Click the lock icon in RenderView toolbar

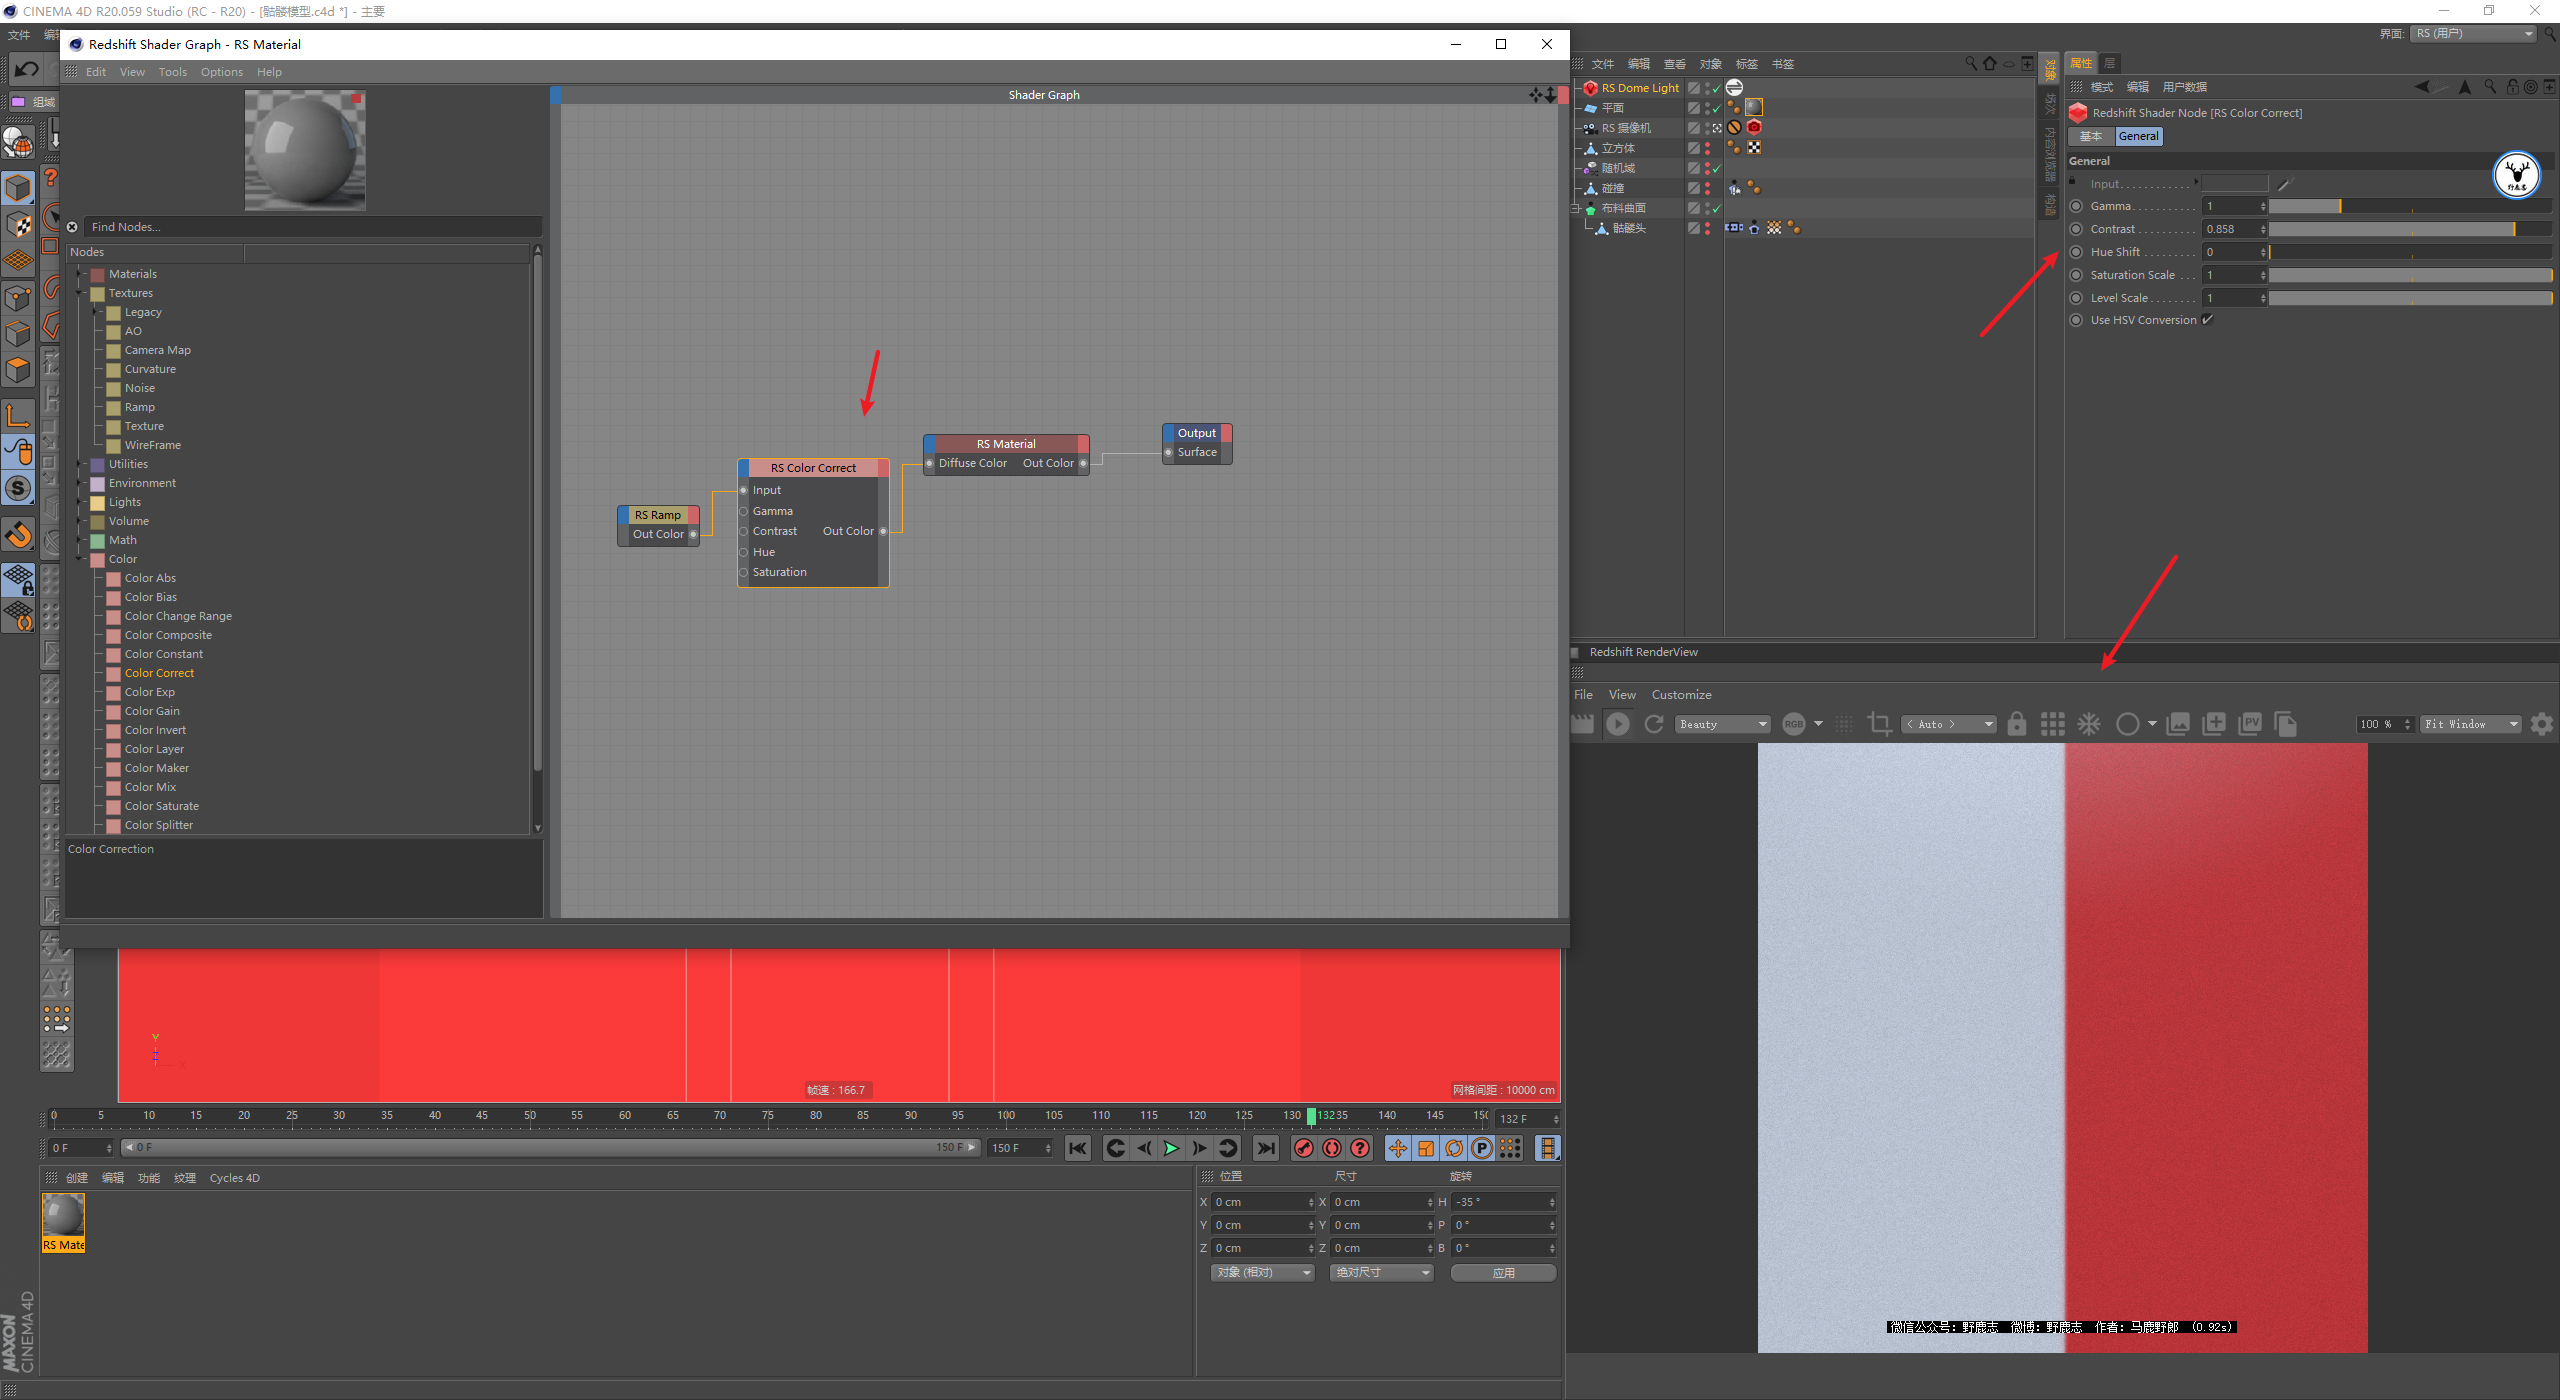click(x=2016, y=724)
